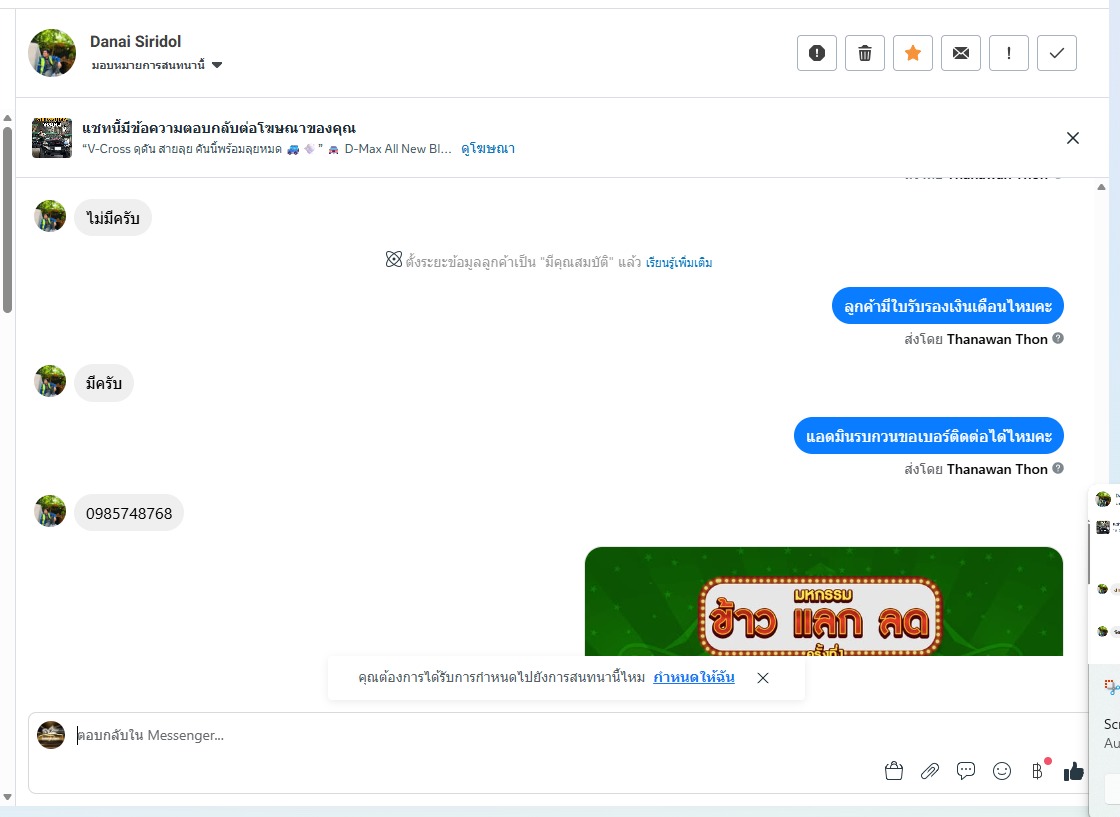Image resolution: width=1120 pixels, height=817 pixels.
Task: Toggle the orange star follow-up flag
Action: click(x=913, y=53)
